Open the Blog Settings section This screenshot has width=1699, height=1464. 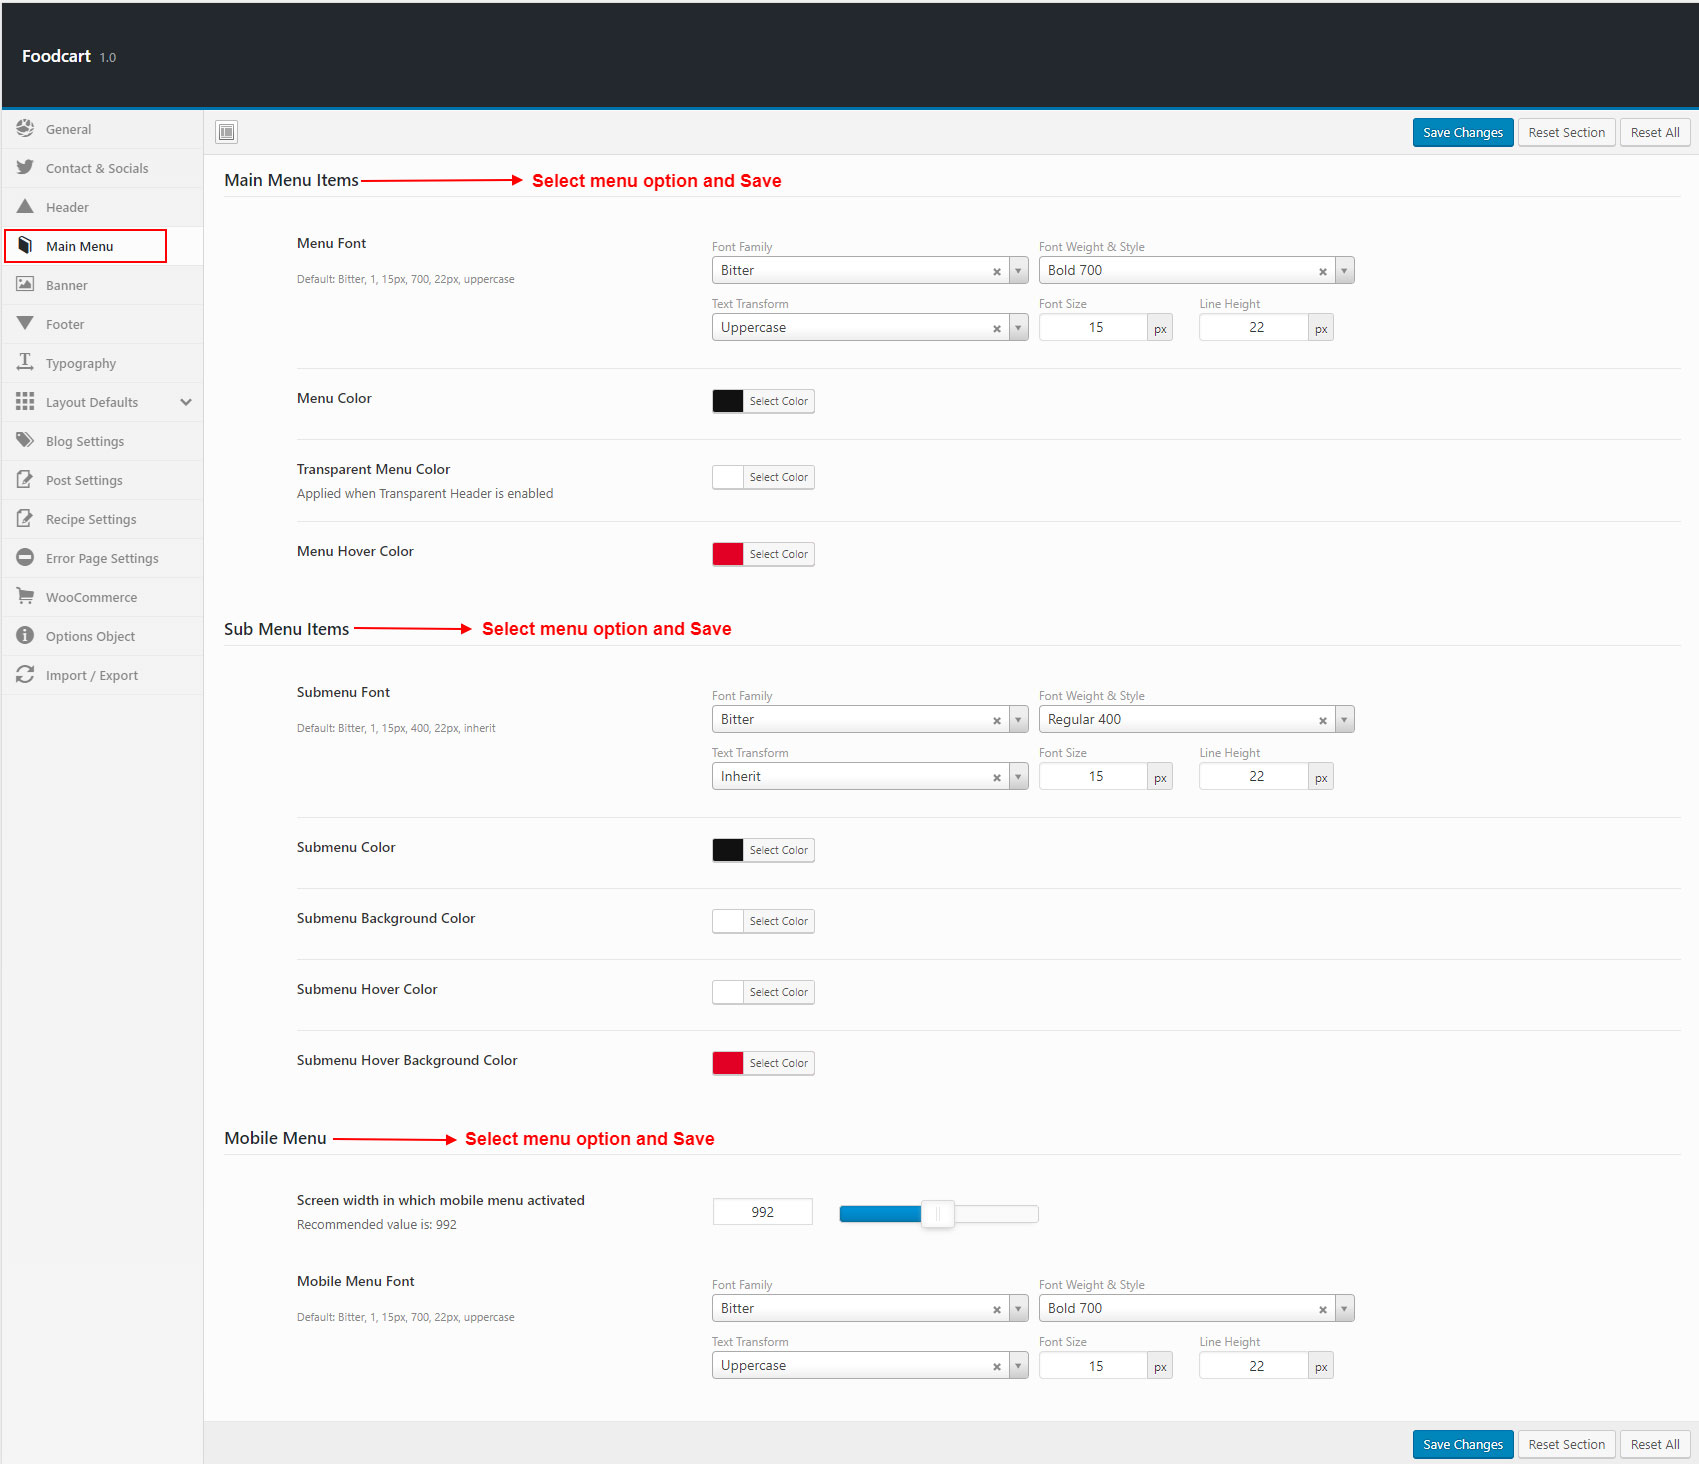click(102, 441)
